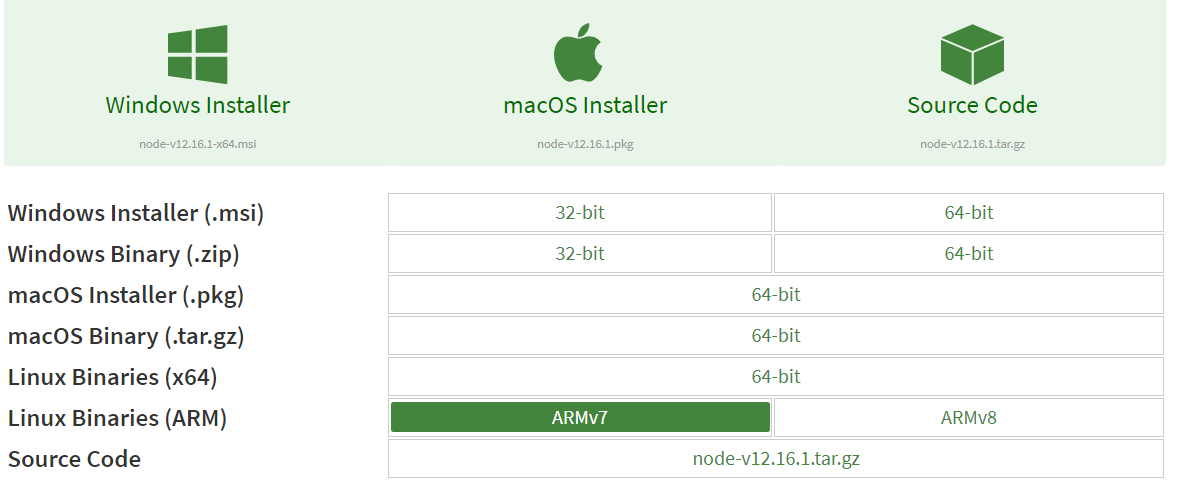Click the Windows logo icon

click(198, 54)
